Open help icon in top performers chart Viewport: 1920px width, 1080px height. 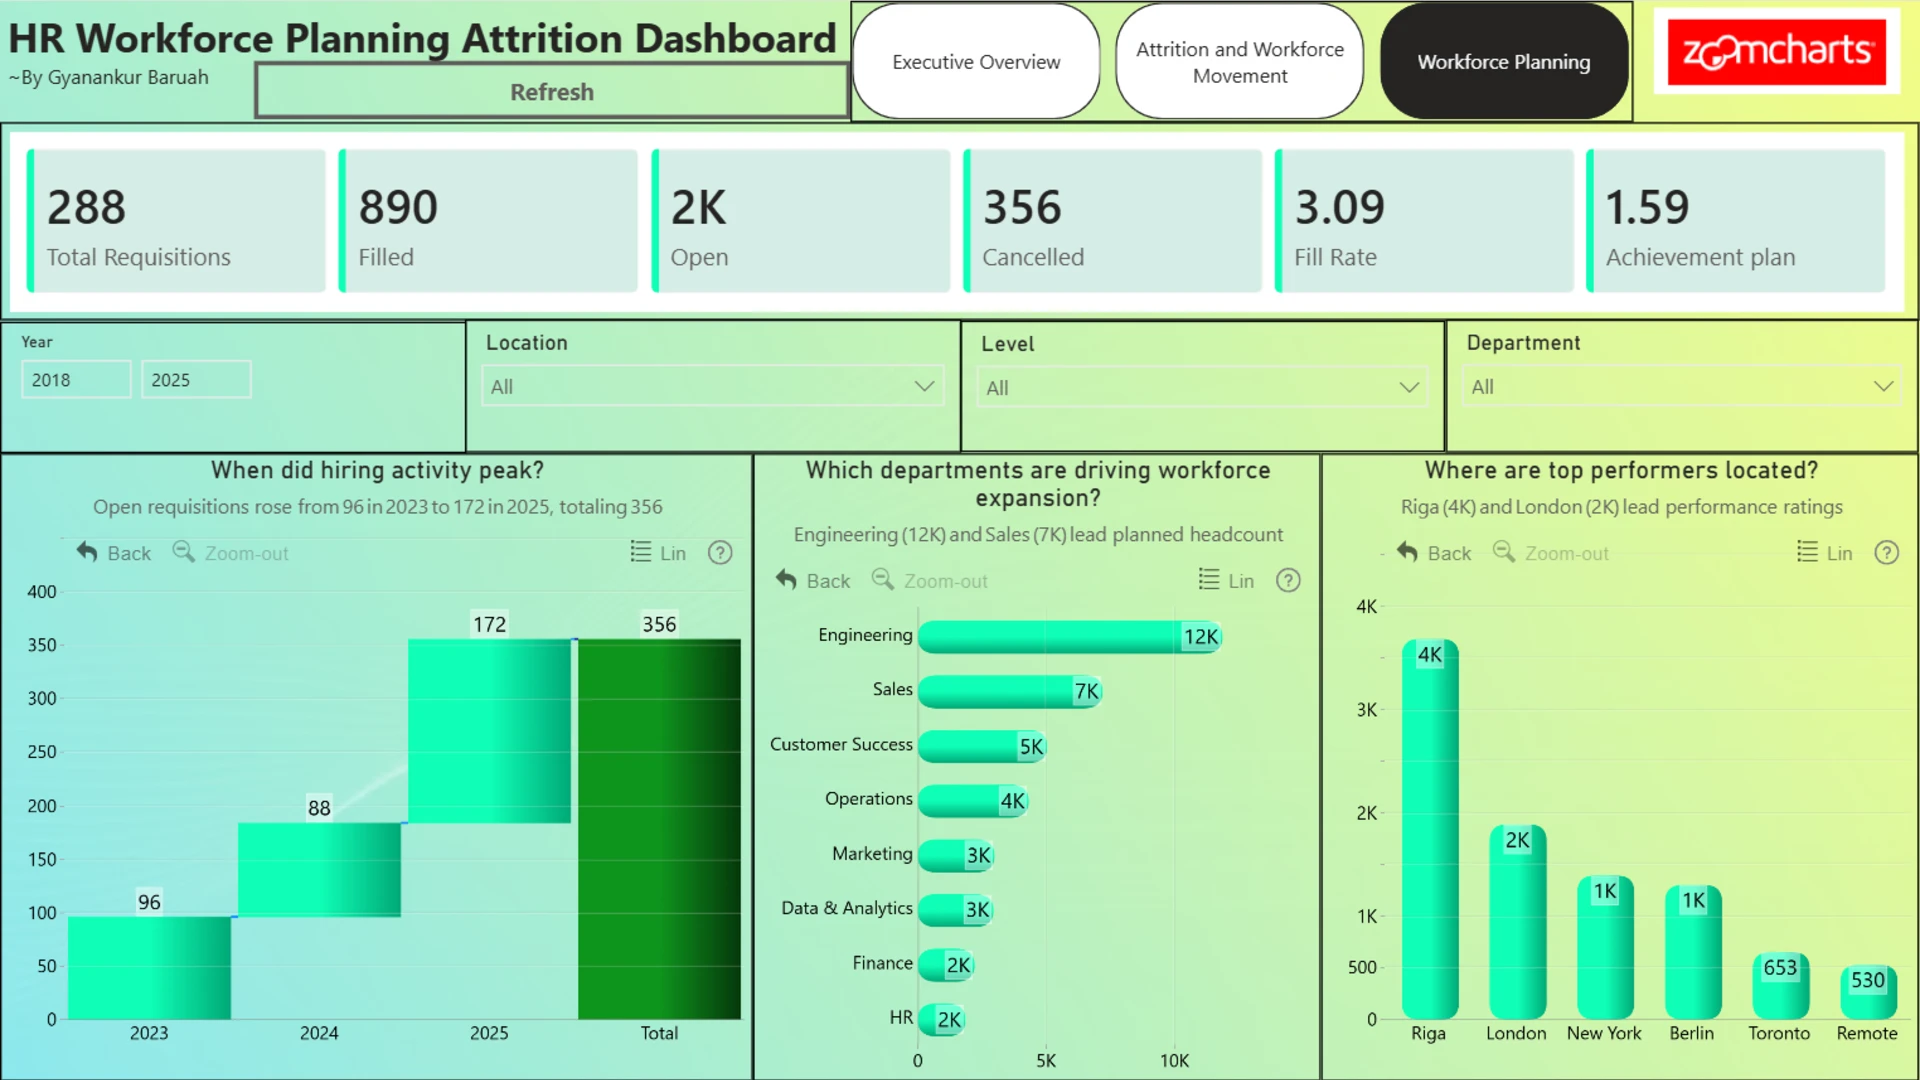tap(1886, 553)
